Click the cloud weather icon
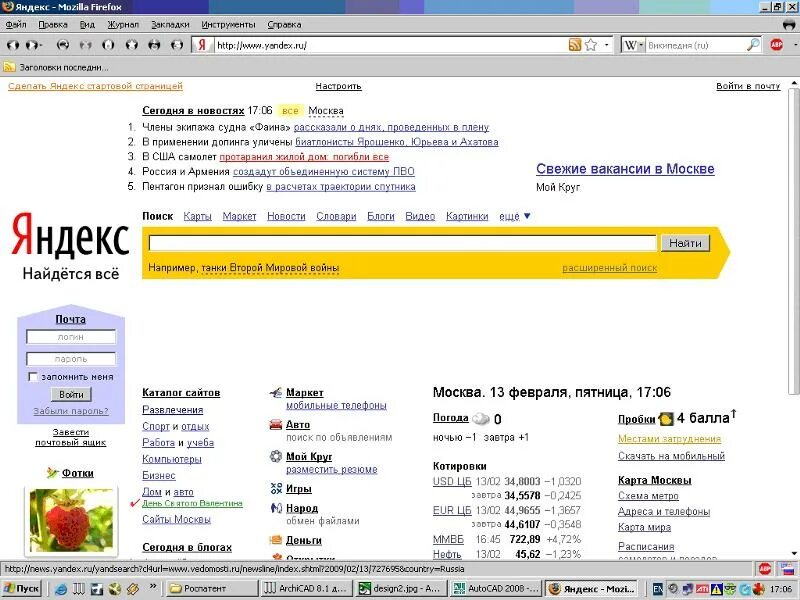Viewport: 800px width, 600px height. (481, 419)
